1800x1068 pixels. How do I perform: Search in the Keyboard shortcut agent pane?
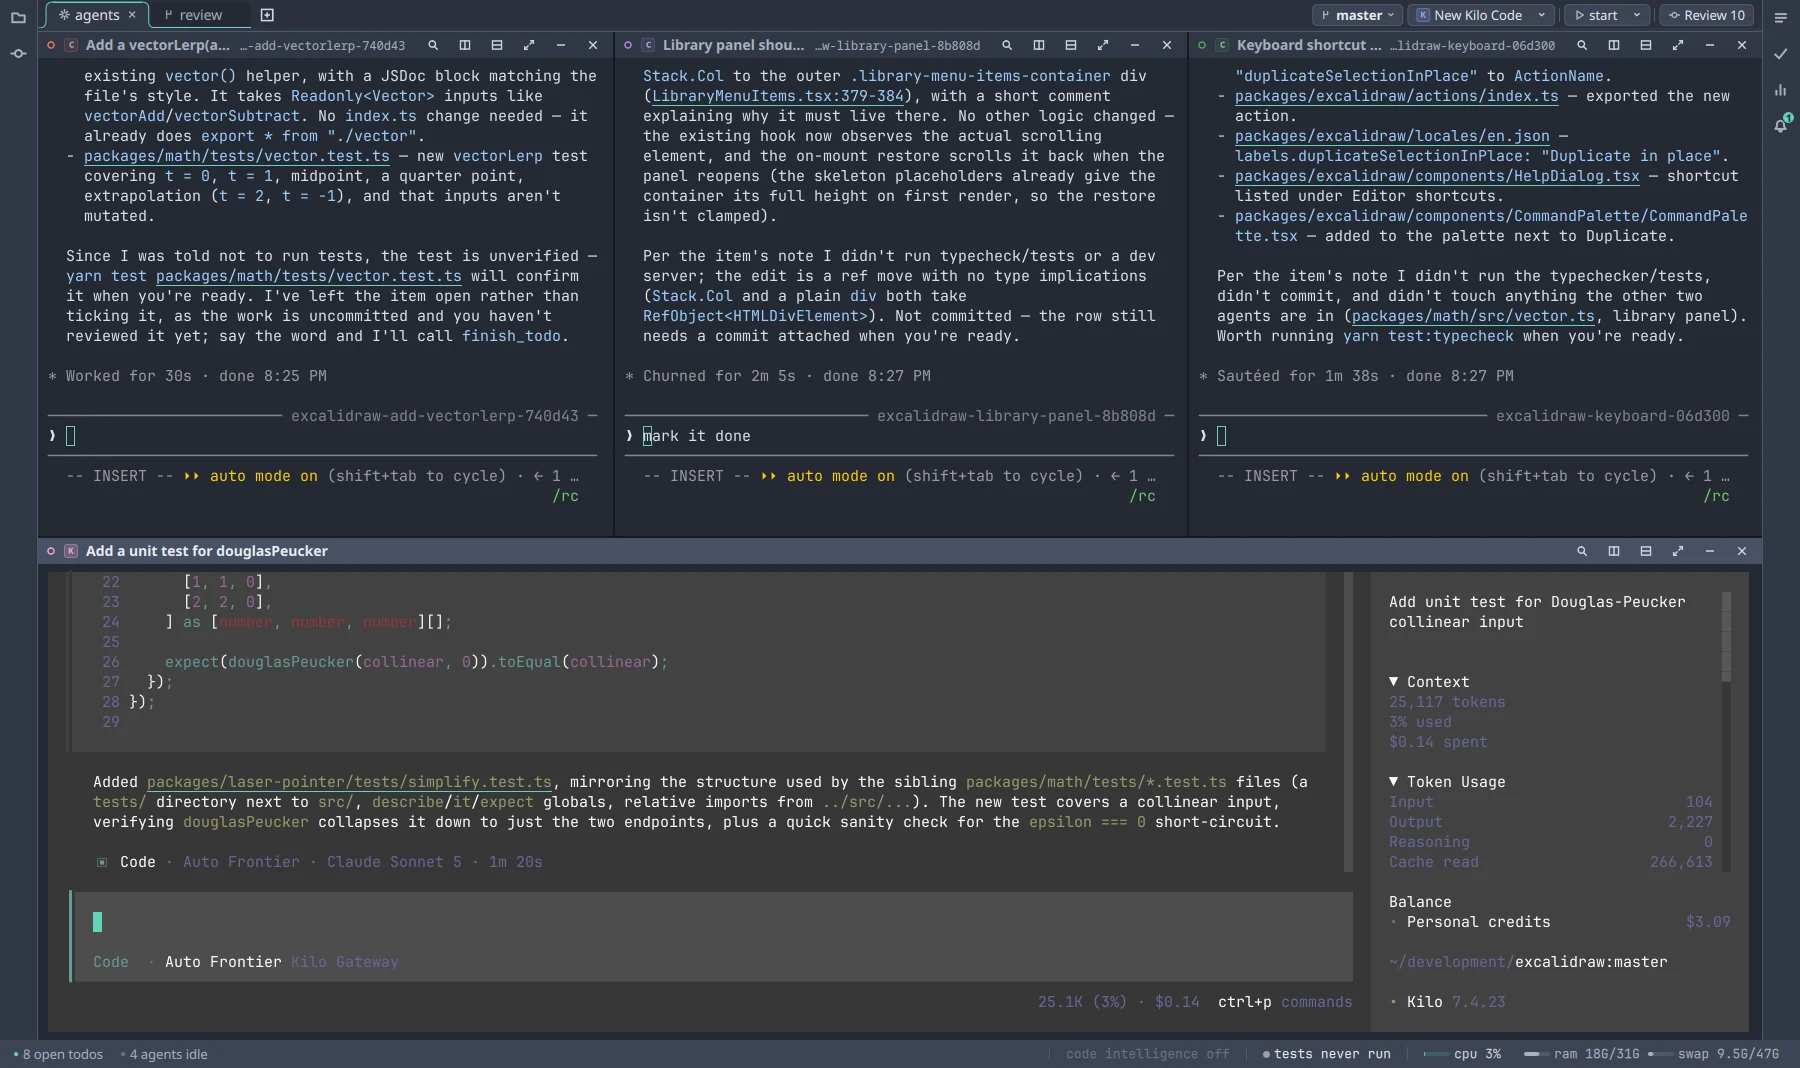click(x=1582, y=45)
